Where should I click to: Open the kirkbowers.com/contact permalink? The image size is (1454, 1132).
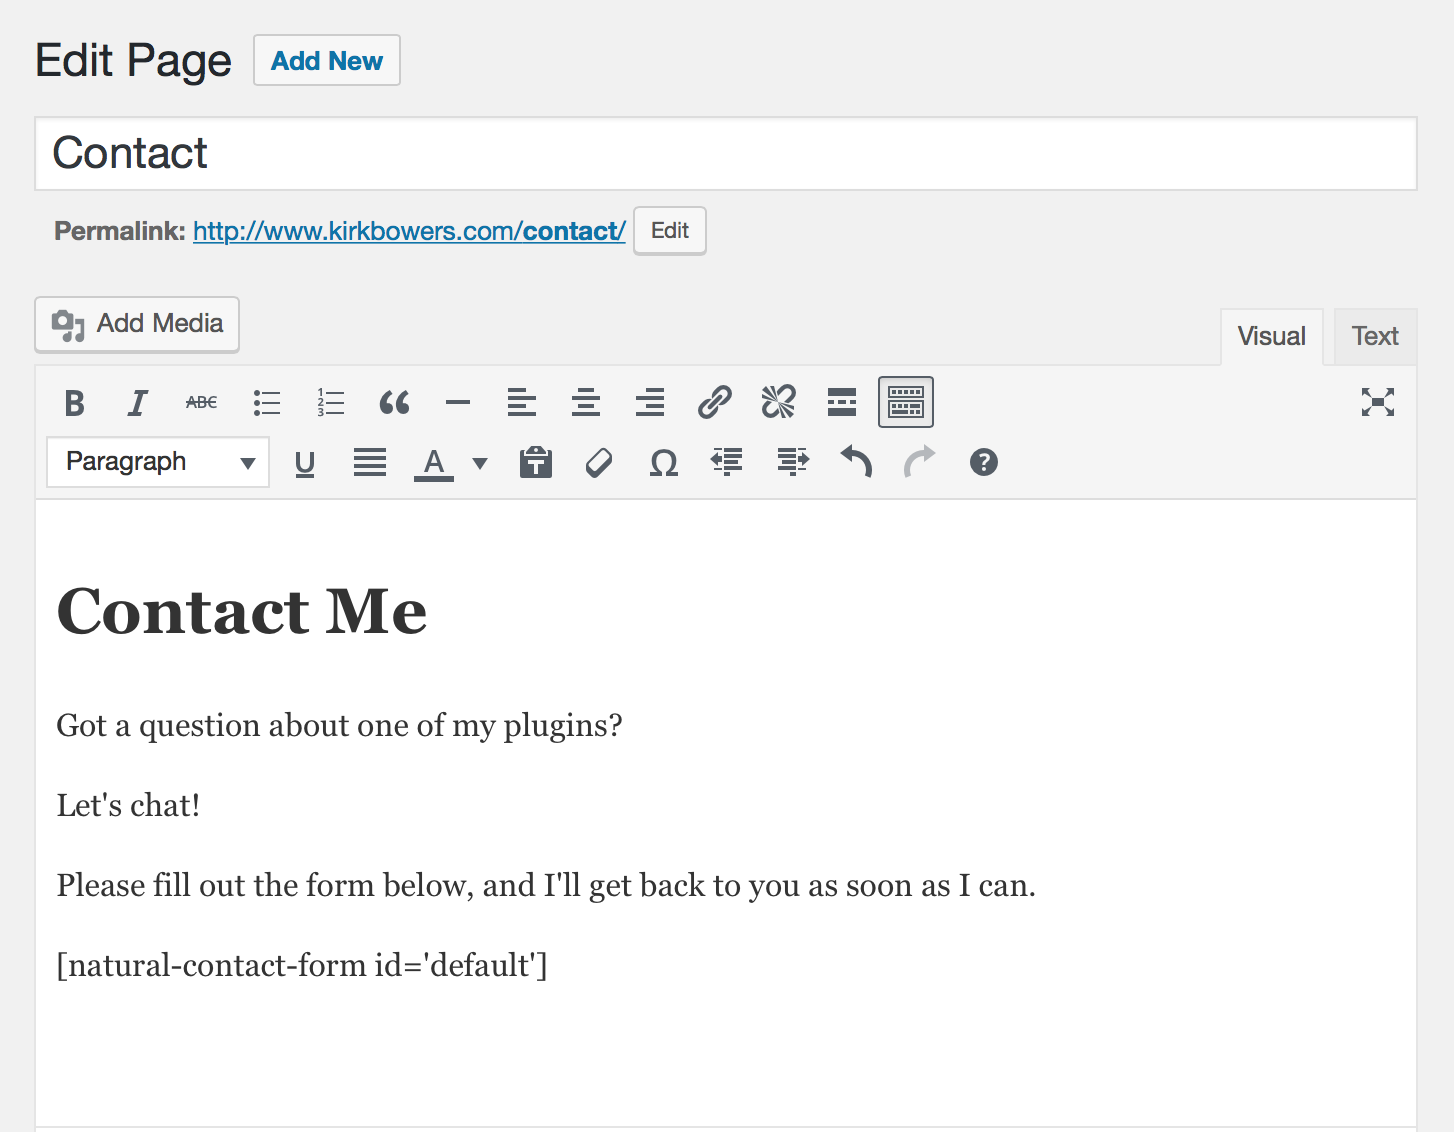409,231
